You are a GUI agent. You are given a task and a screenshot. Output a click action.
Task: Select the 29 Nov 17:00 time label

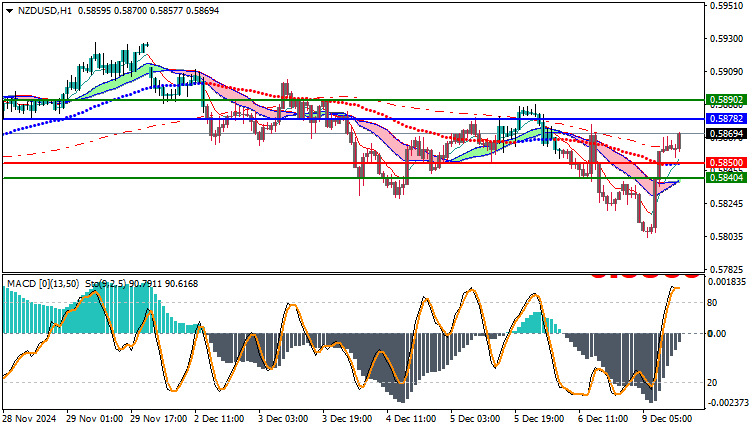pos(158,419)
